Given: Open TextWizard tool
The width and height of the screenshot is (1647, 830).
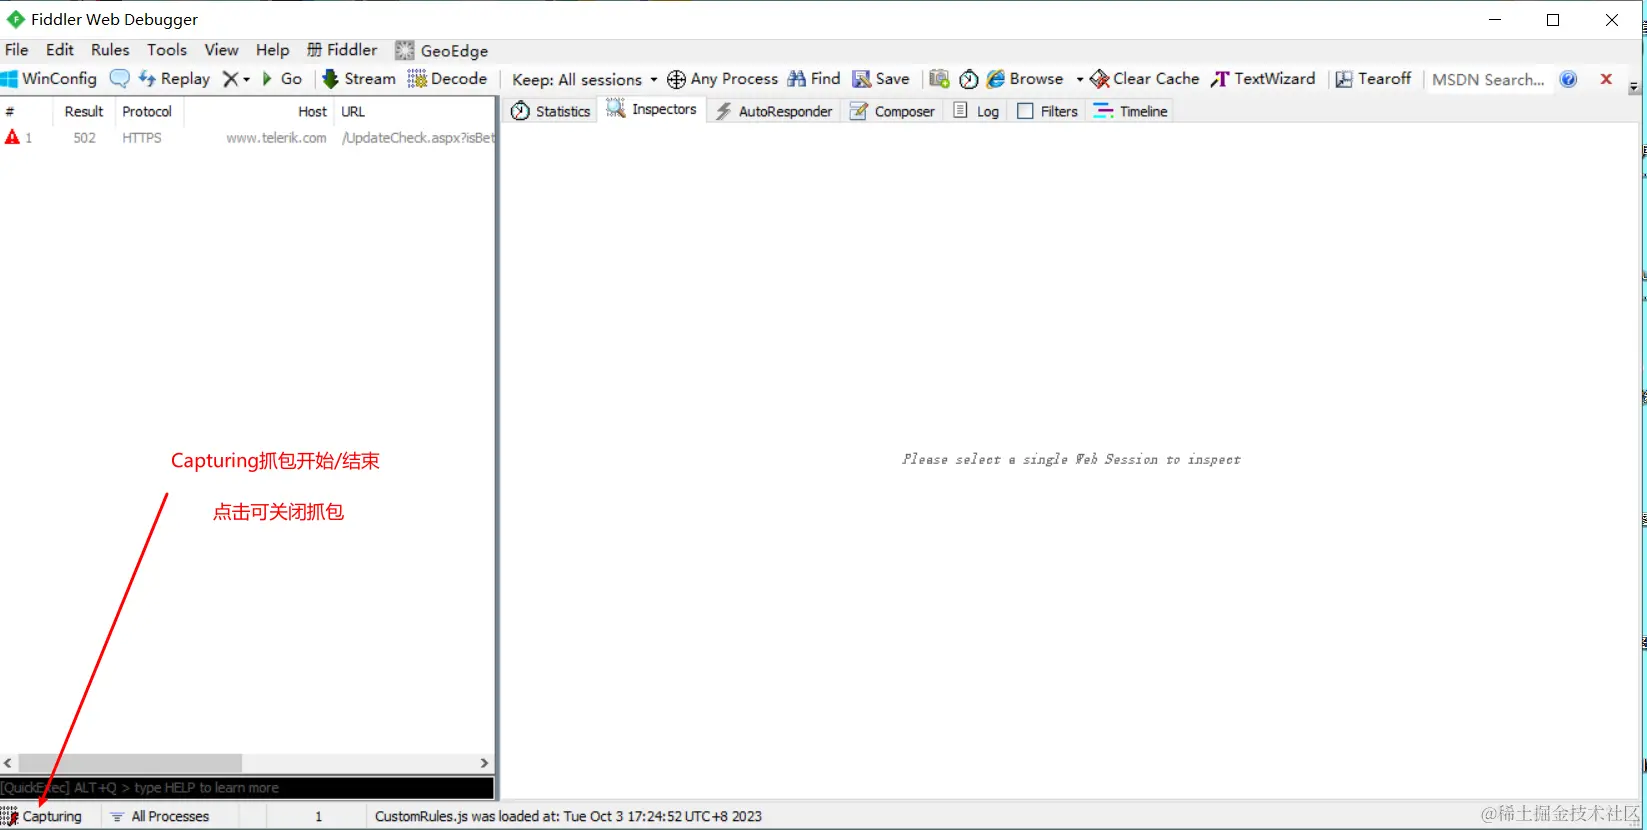Looking at the screenshot, I should pos(1264,78).
